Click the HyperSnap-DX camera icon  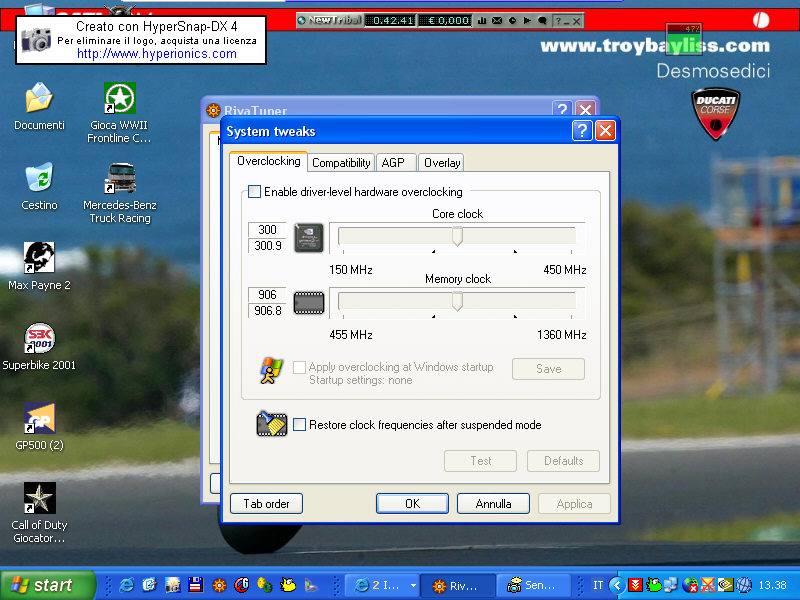point(37,39)
